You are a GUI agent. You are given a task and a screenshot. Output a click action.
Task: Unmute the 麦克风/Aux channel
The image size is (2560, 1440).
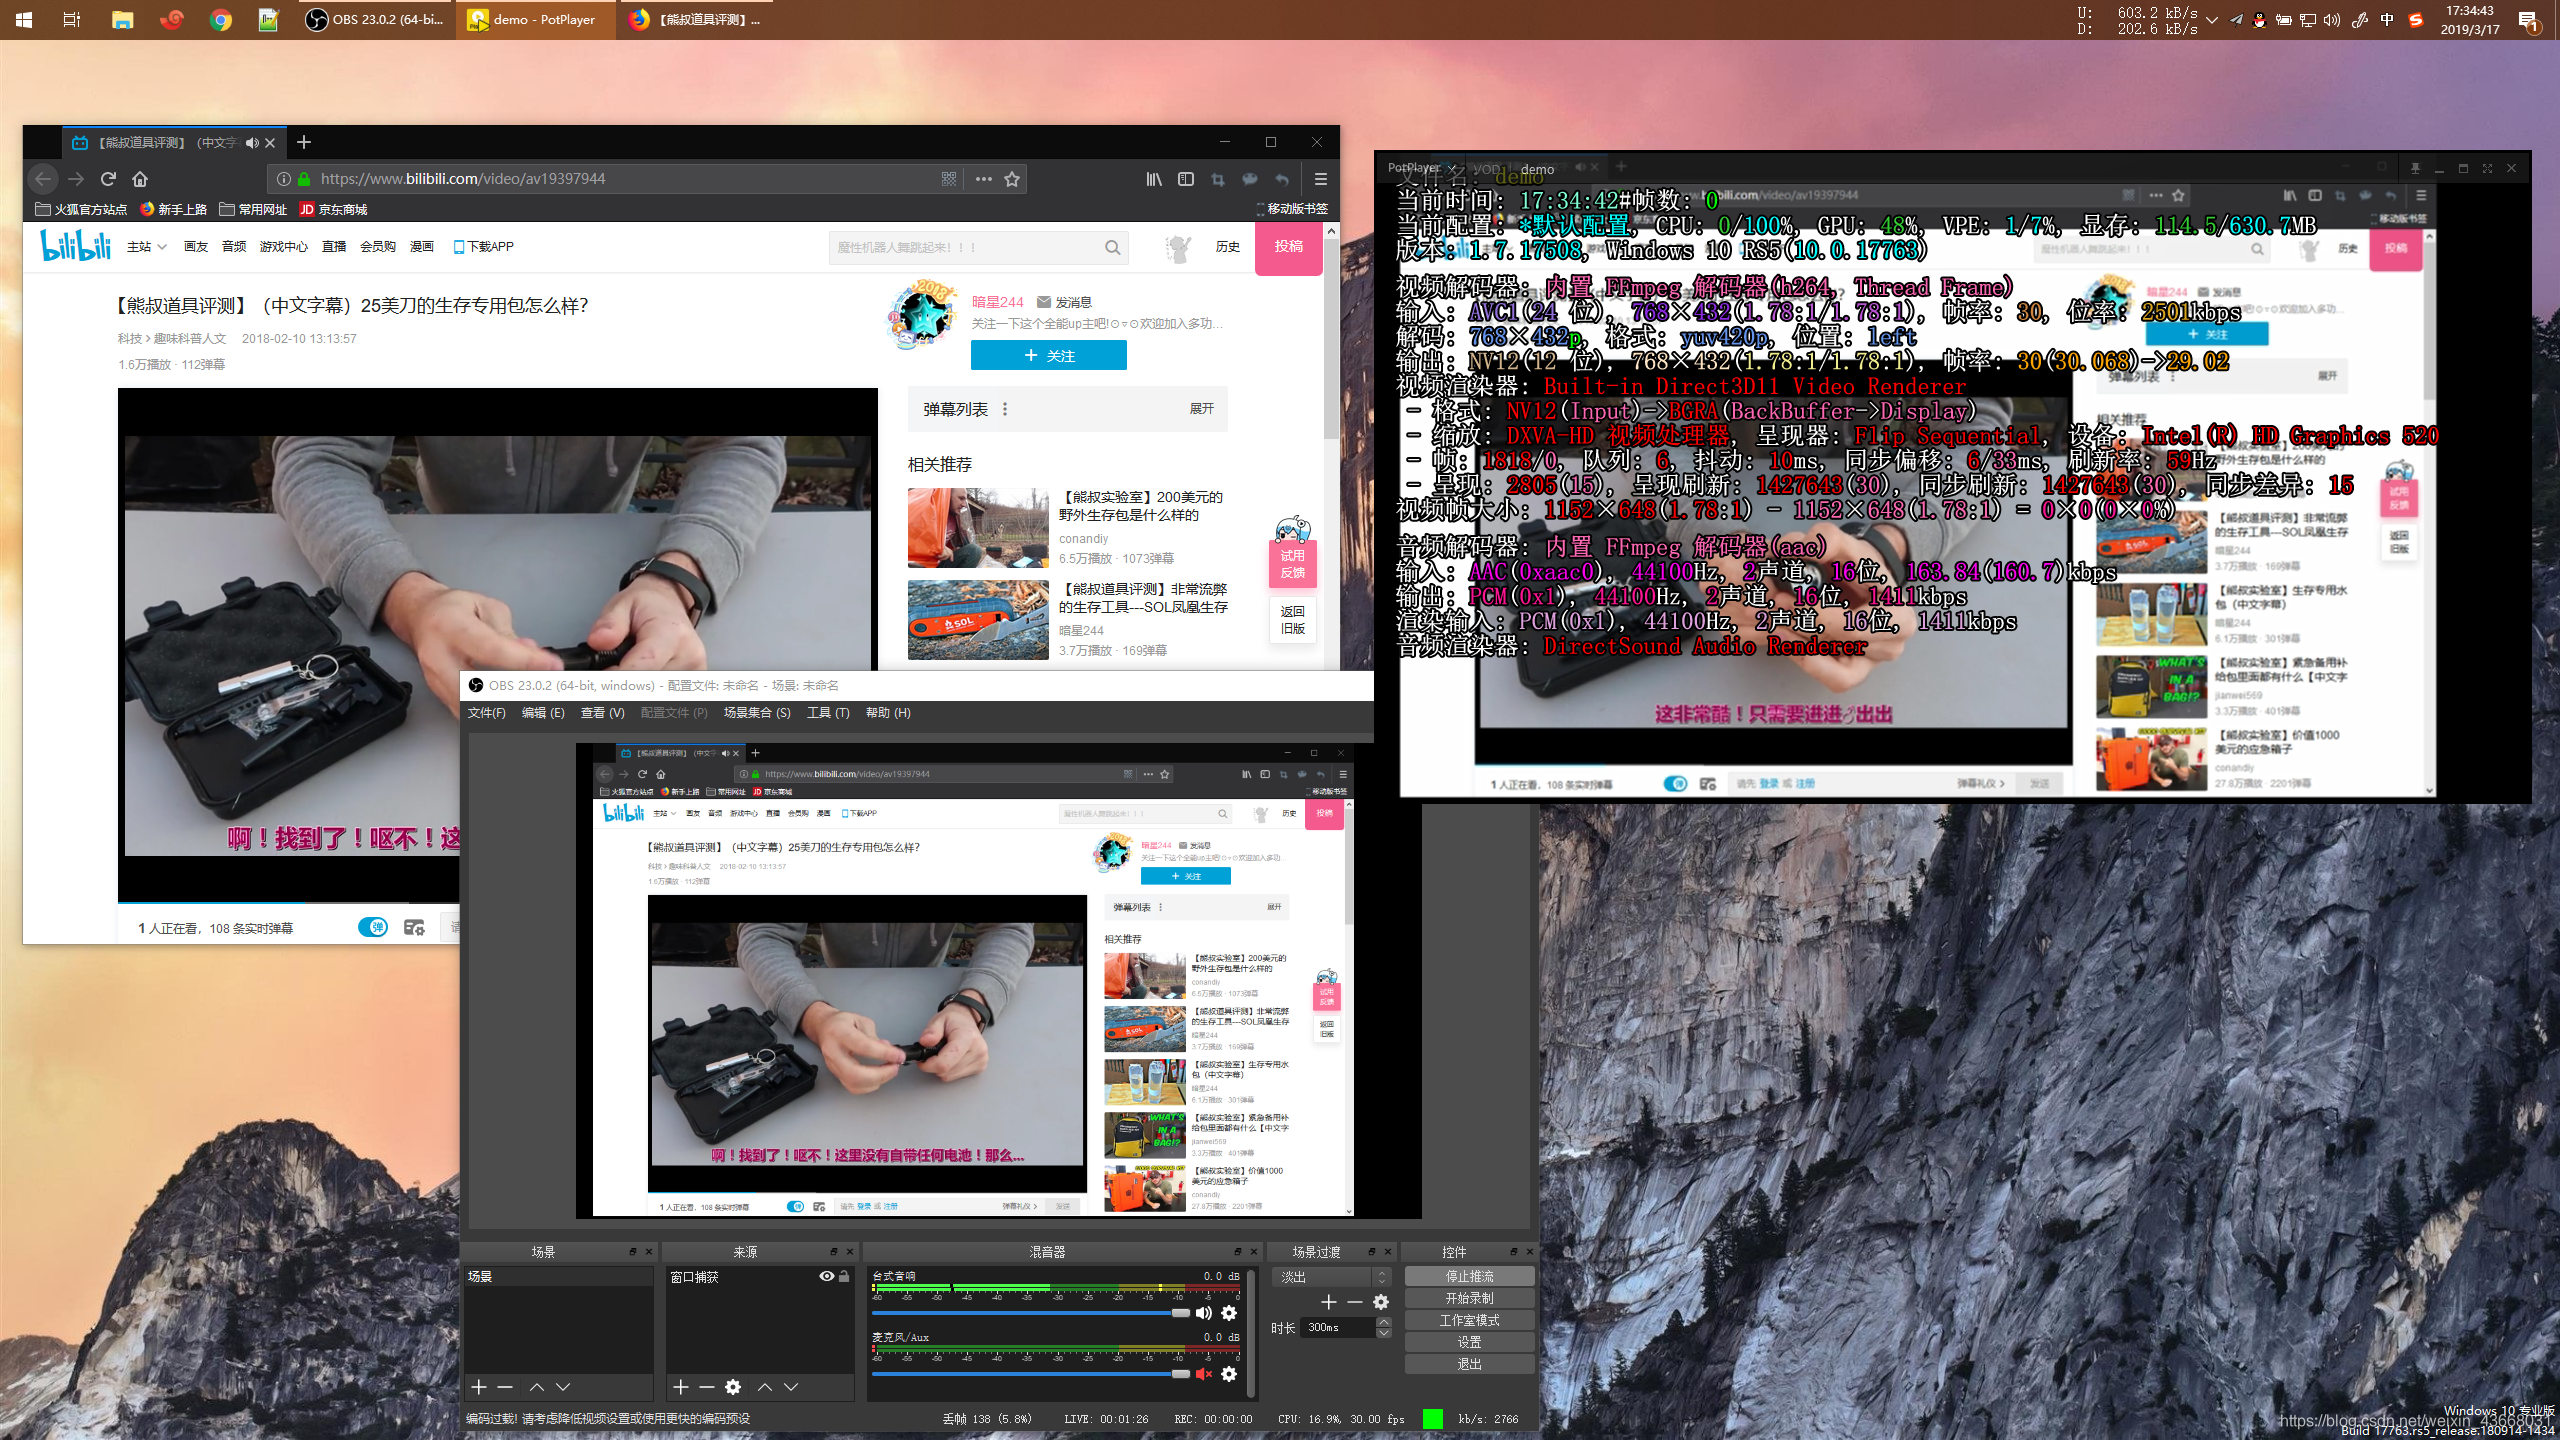pyautogui.click(x=1204, y=1374)
